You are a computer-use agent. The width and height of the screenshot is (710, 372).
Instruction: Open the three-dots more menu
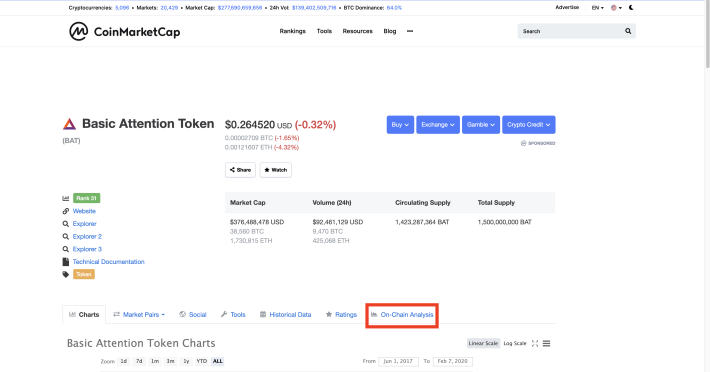point(410,31)
